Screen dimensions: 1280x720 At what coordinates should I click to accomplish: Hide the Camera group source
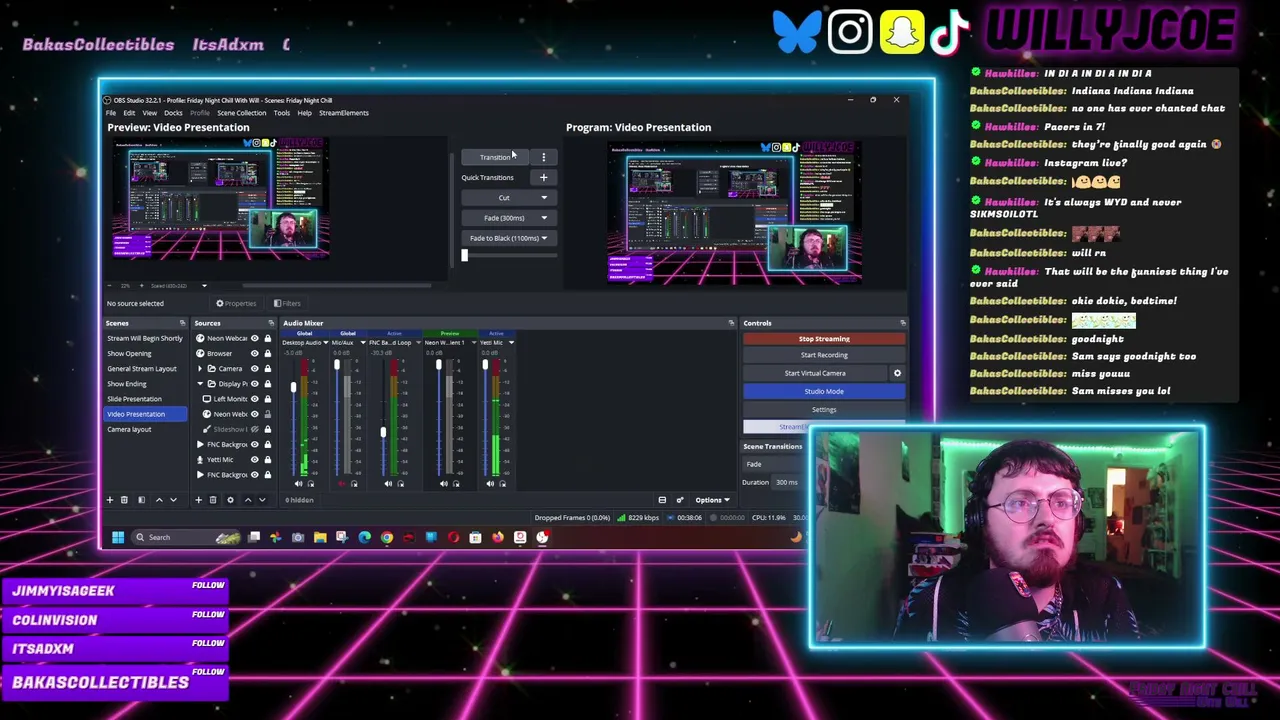[x=254, y=368]
